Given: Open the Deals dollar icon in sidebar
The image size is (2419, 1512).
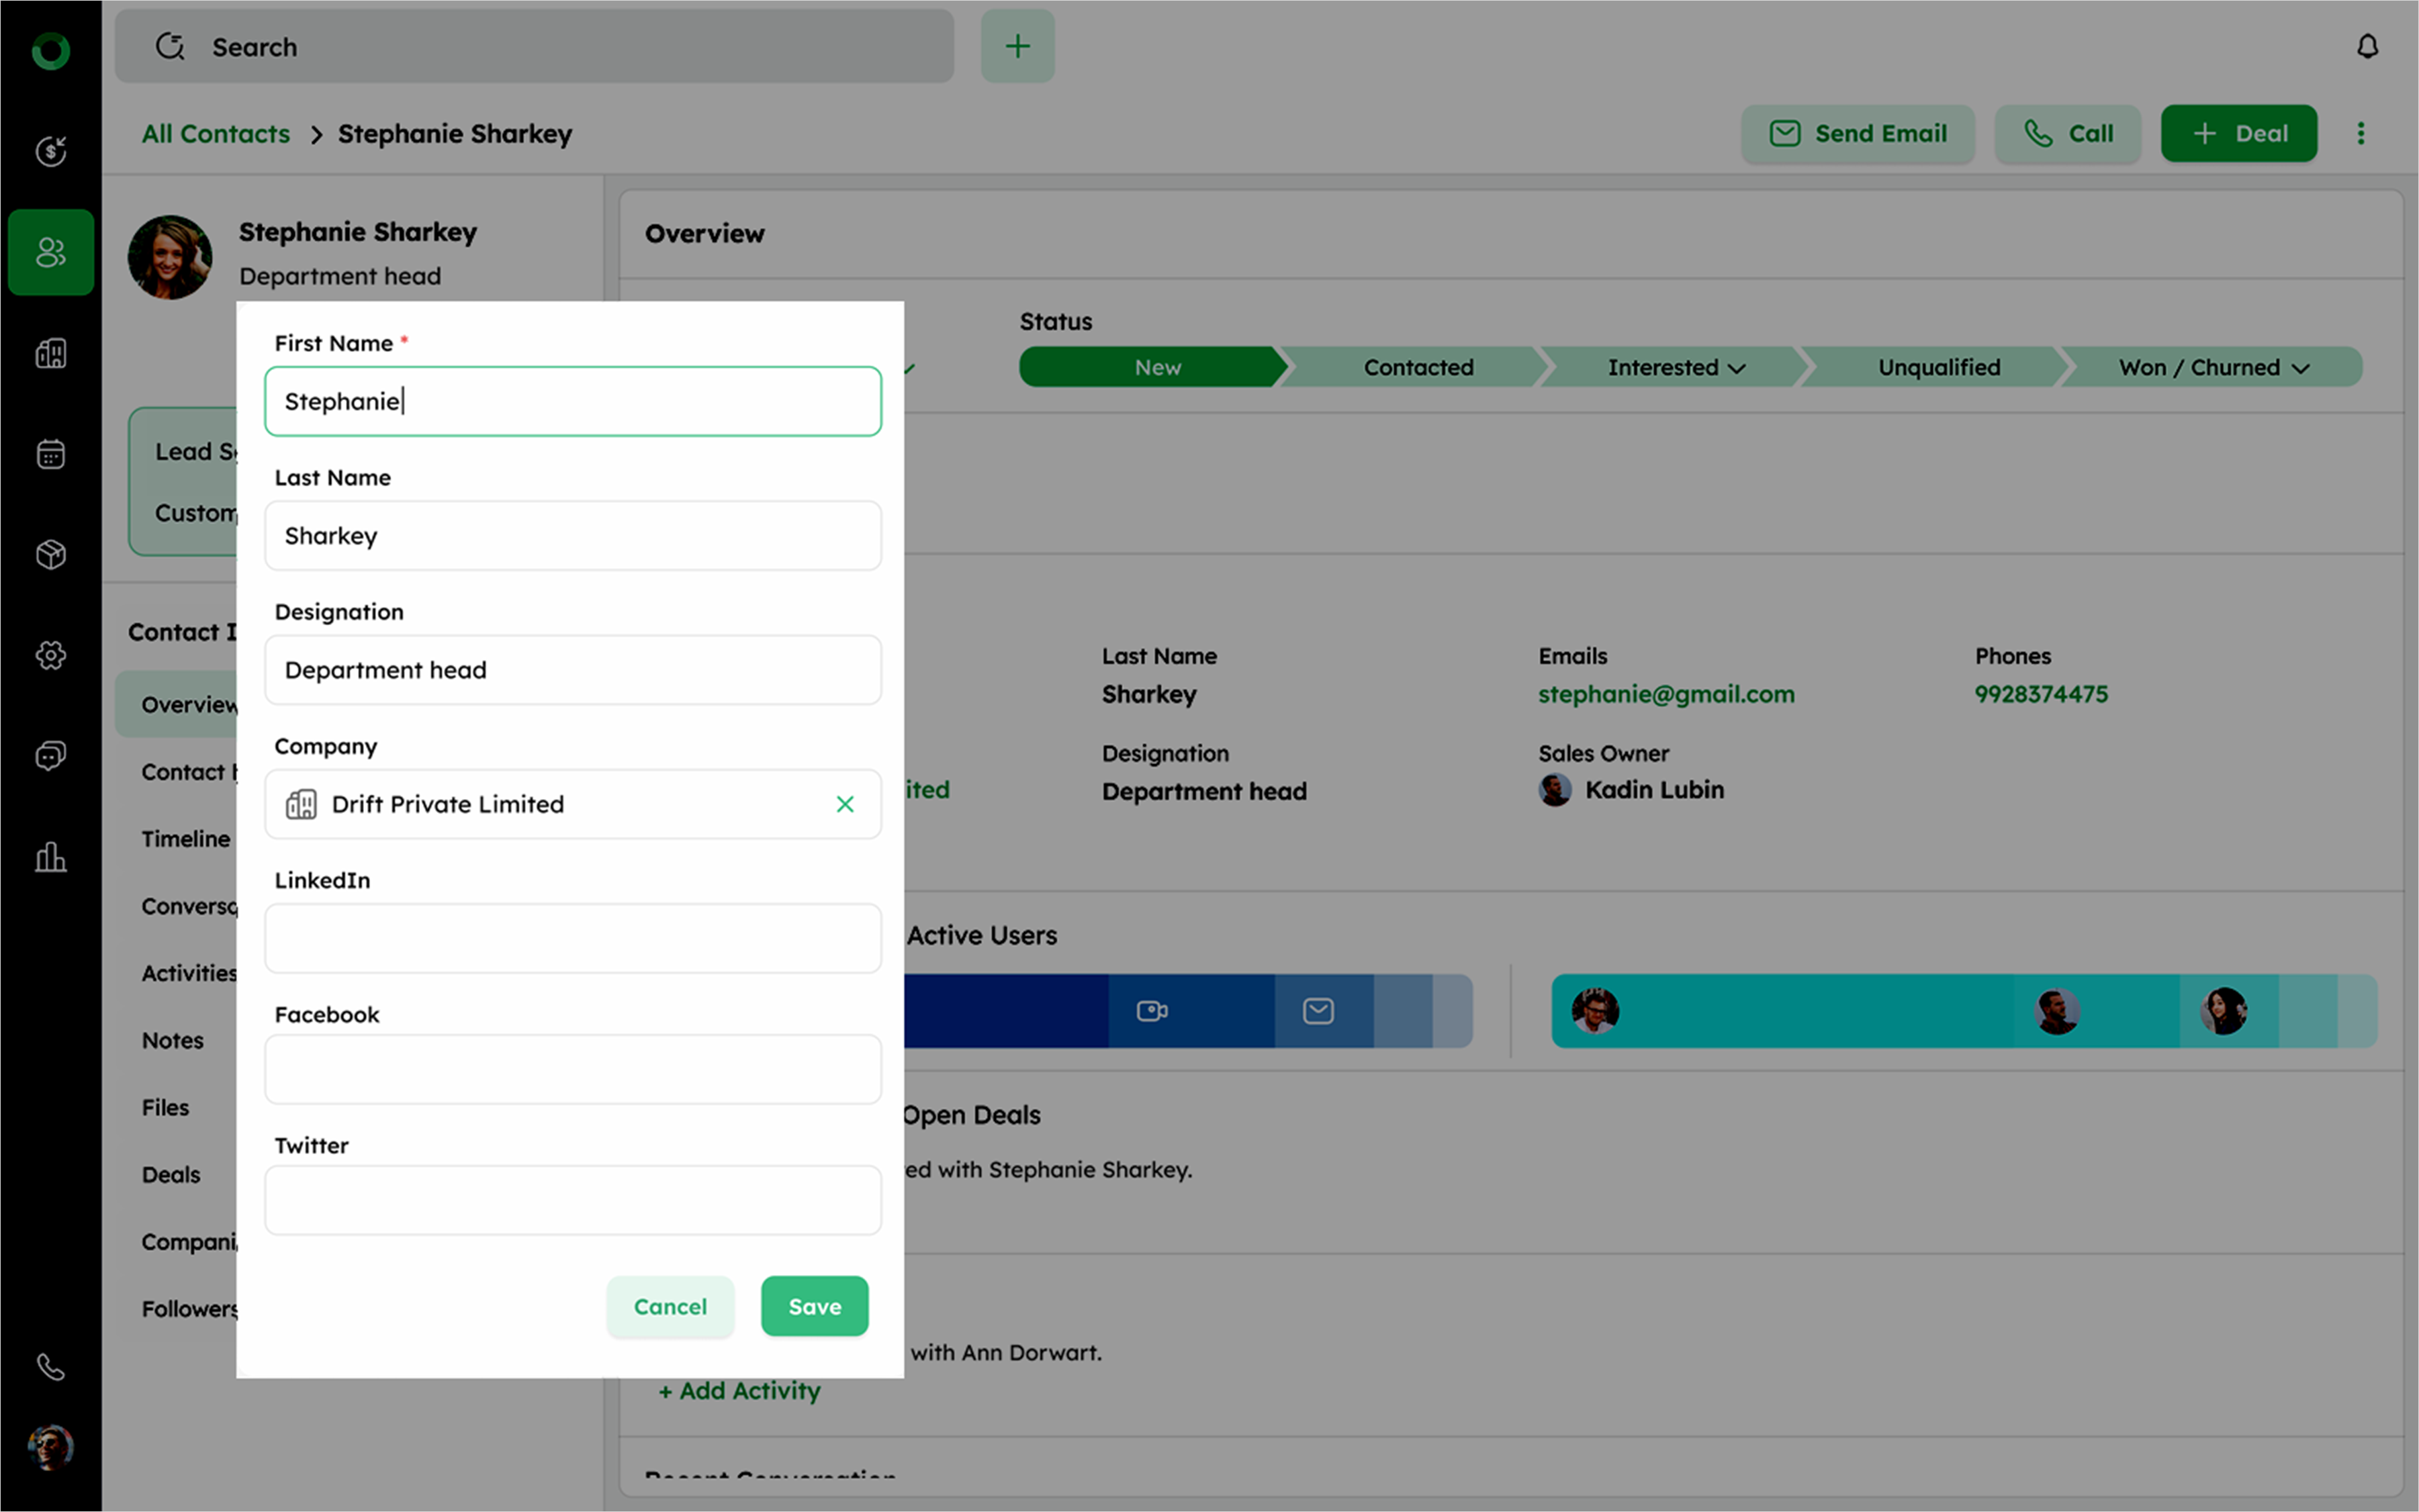Looking at the screenshot, I should 50,151.
